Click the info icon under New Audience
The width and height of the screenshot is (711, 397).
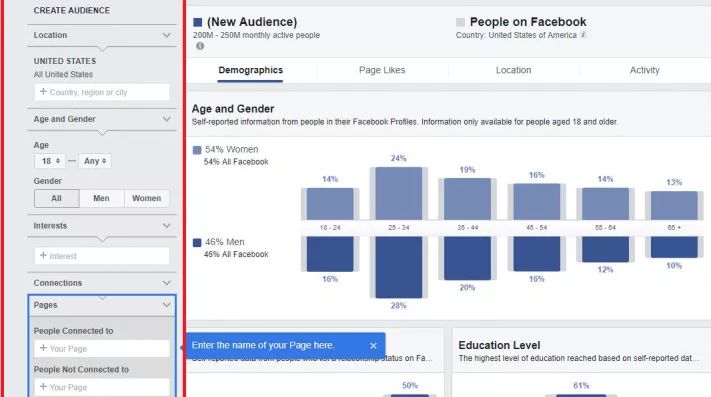pos(200,46)
